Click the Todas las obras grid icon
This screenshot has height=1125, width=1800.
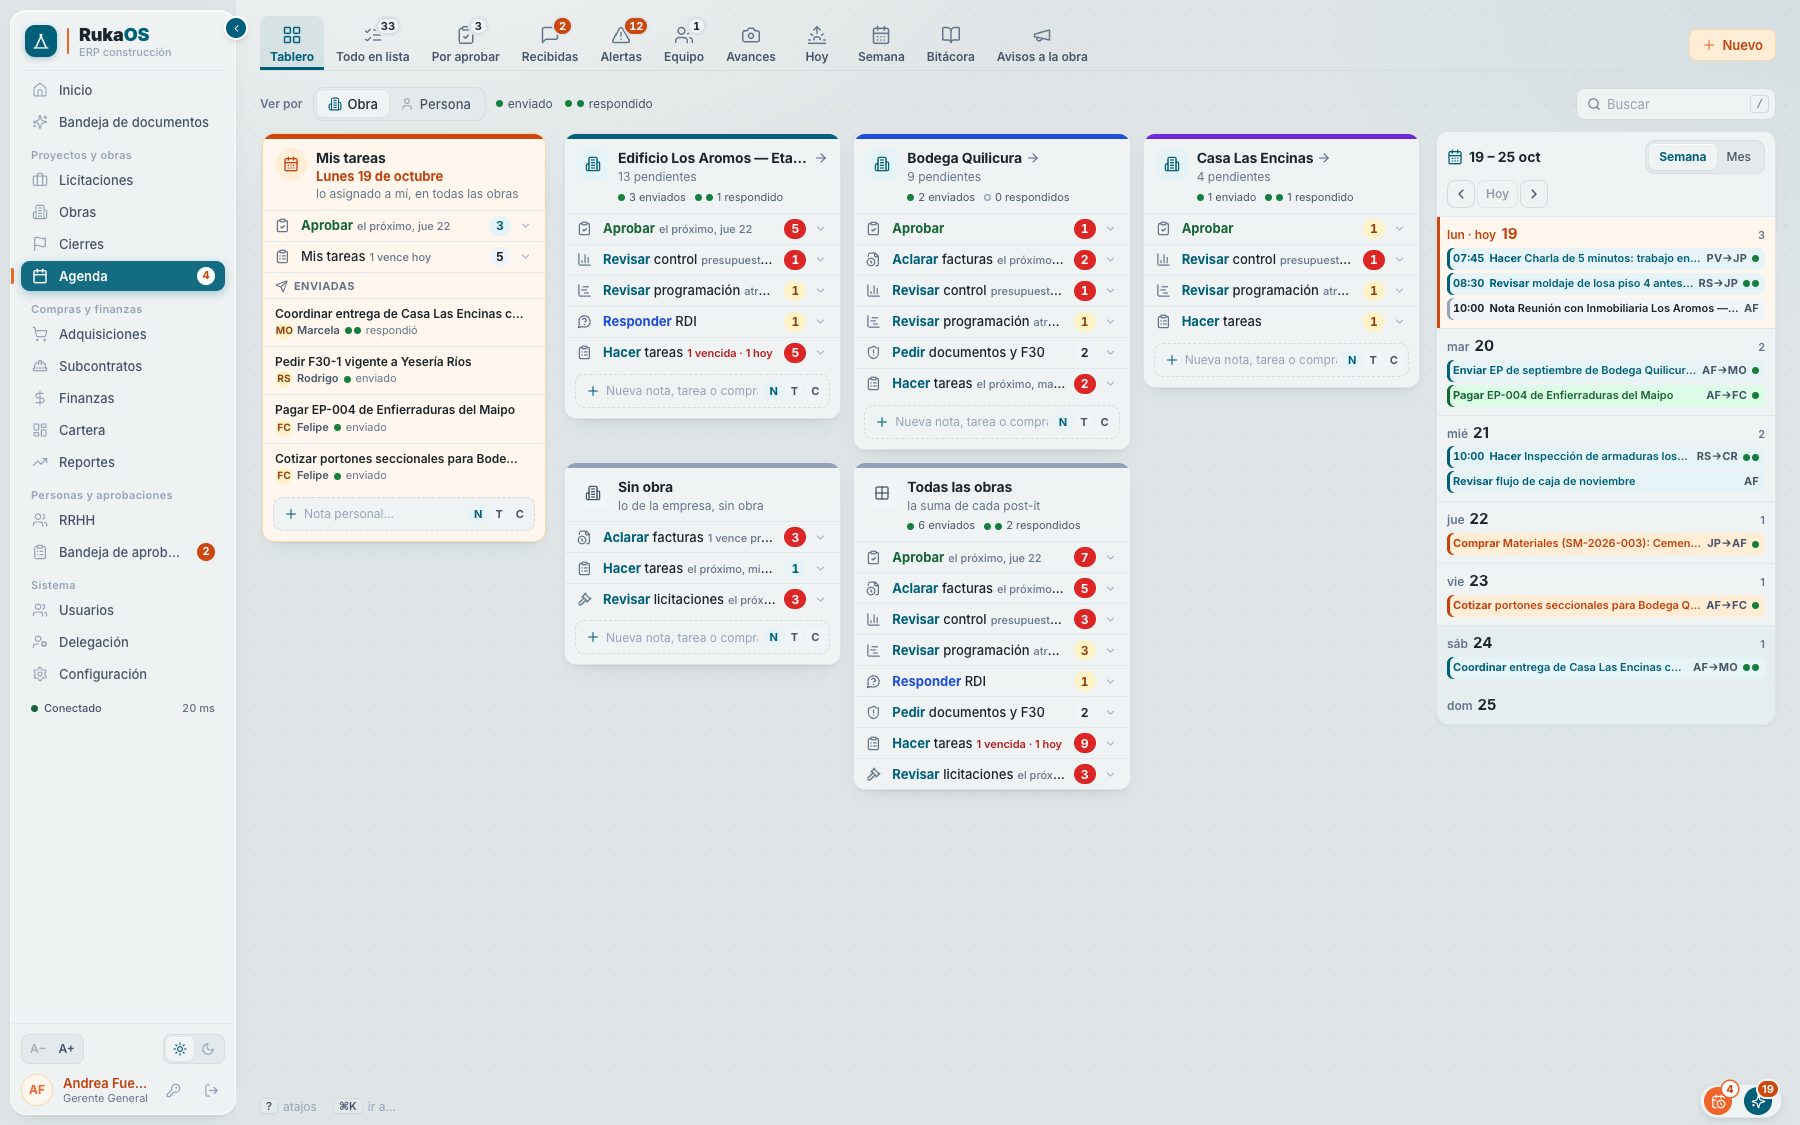[882, 493]
